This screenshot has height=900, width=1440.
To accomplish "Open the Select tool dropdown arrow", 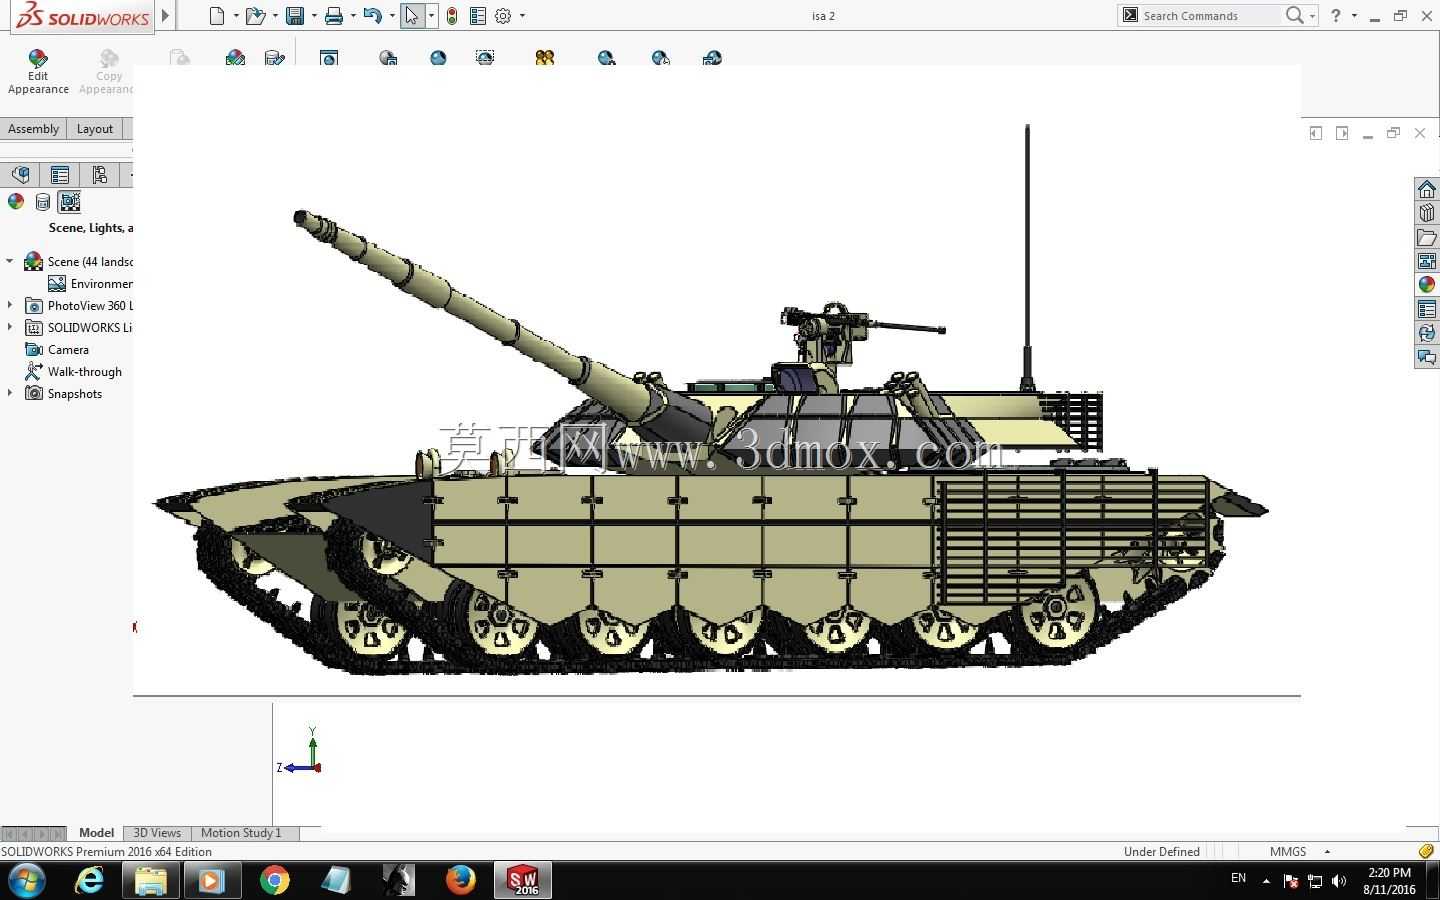I will click(x=431, y=16).
